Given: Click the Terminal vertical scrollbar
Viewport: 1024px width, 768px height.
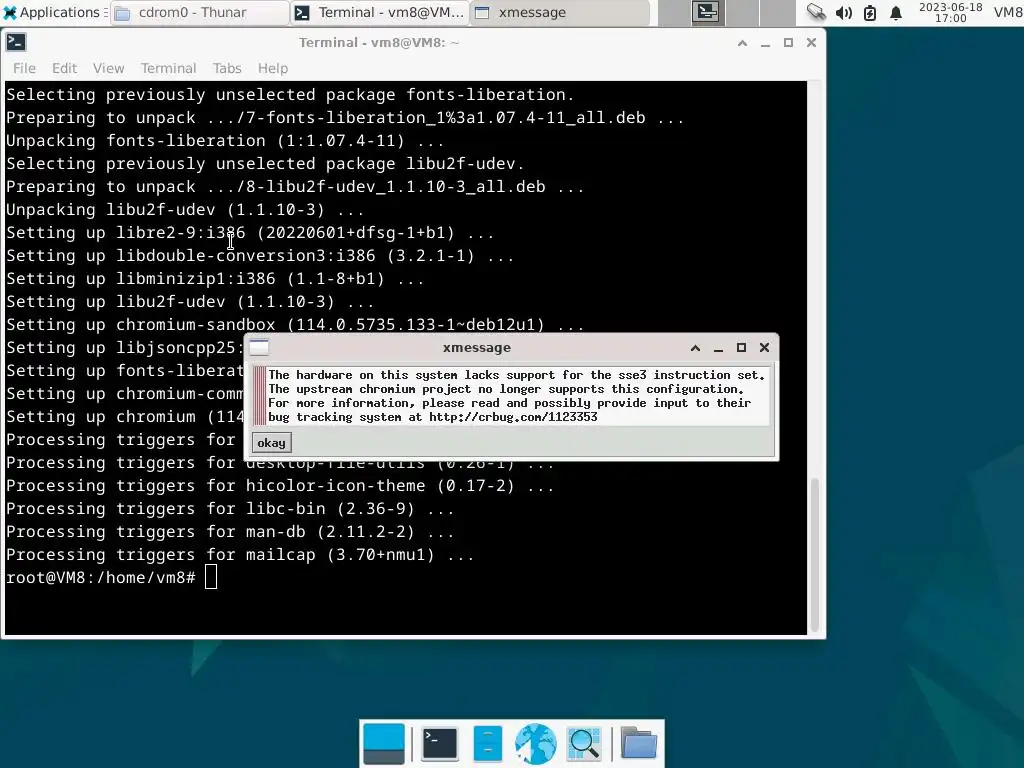Looking at the screenshot, I should coord(814,554).
